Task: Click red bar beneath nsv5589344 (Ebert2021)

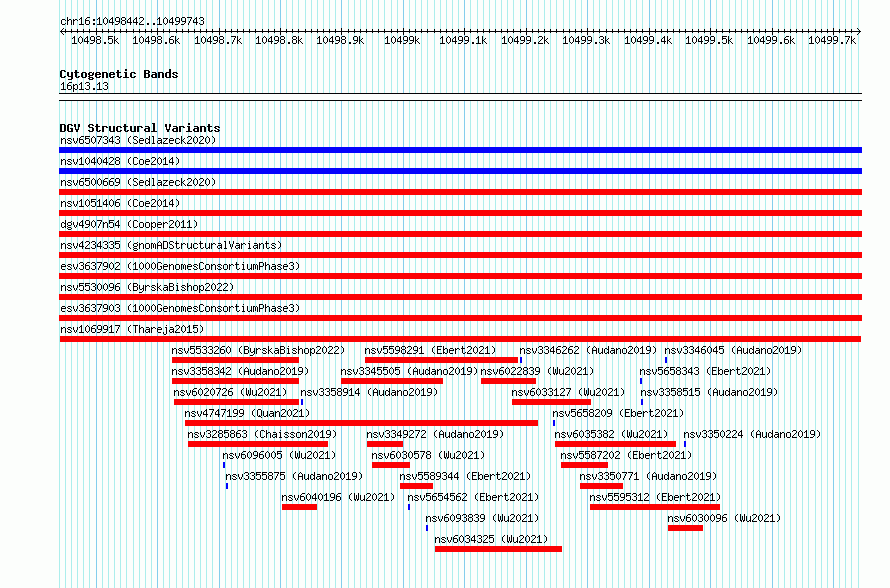Action: click(x=416, y=486)
